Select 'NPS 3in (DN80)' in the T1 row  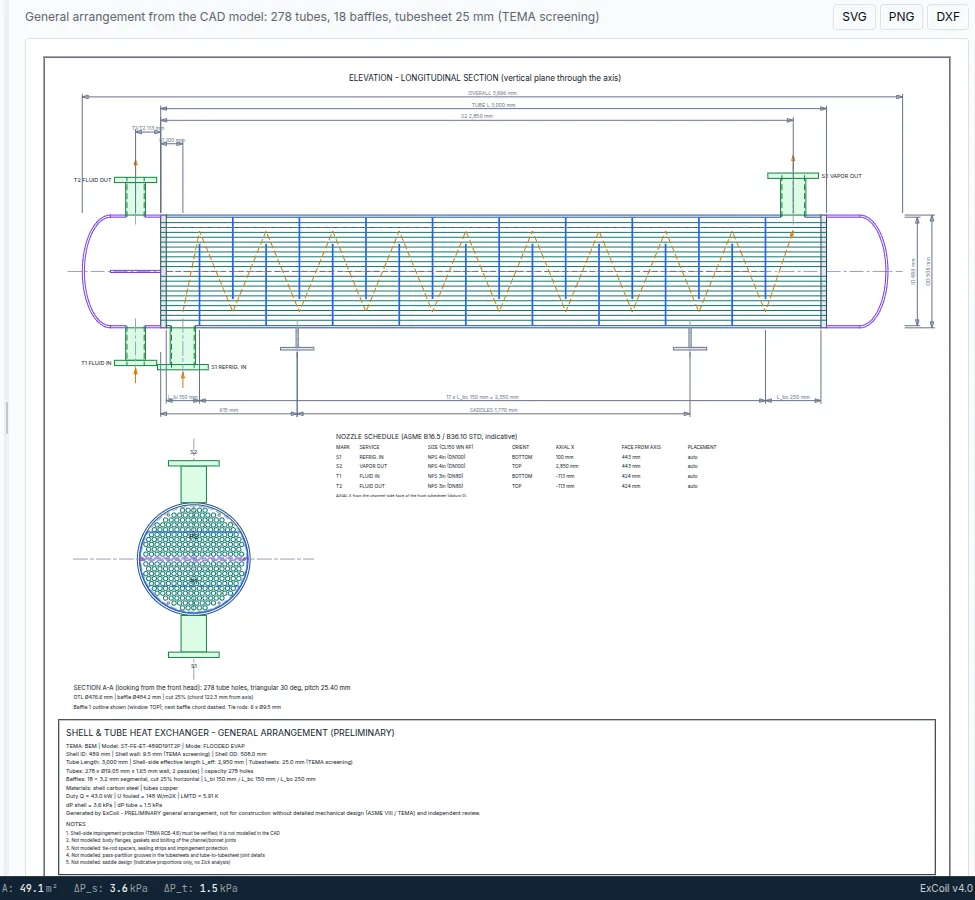point(446,476)
